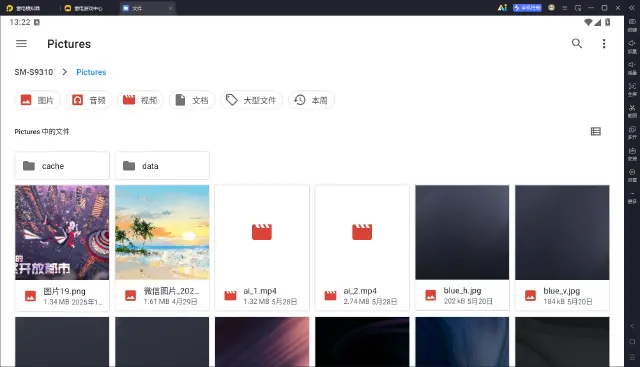Open the search magnifier icon
Image resolution: width=640 pixels, height=367 pixels.
(576, 43)
